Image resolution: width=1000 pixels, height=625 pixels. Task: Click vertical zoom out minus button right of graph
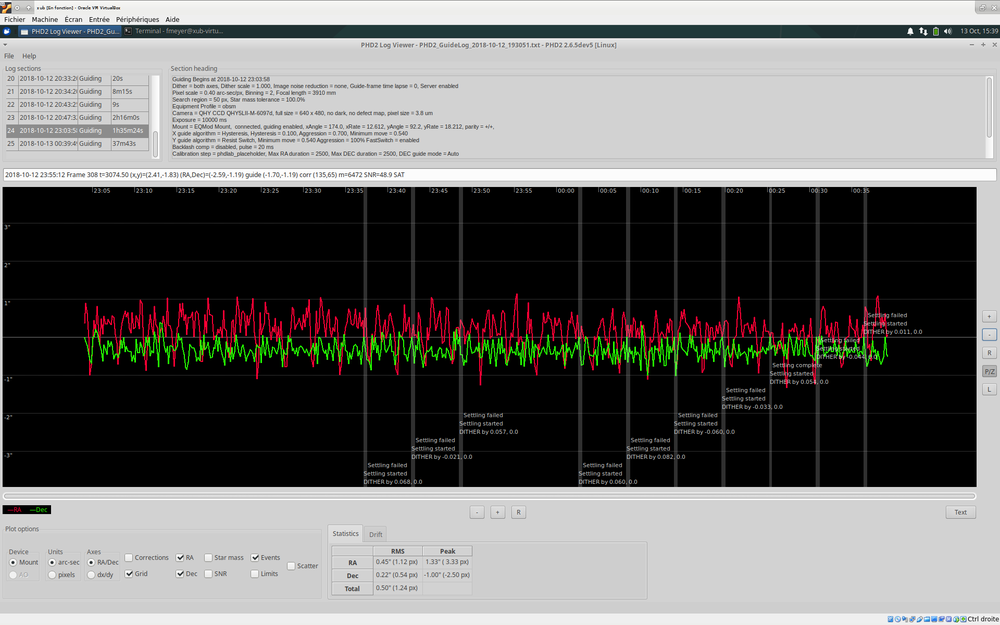(989, 334)
